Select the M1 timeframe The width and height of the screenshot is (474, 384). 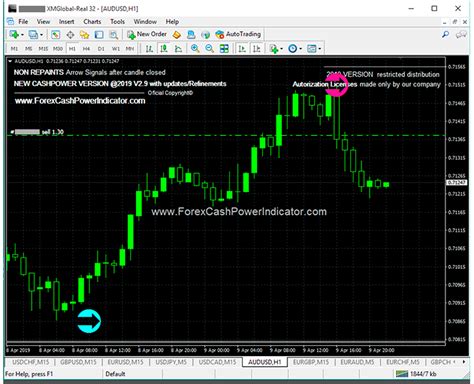pyautogui.click(x=14, y=49)
